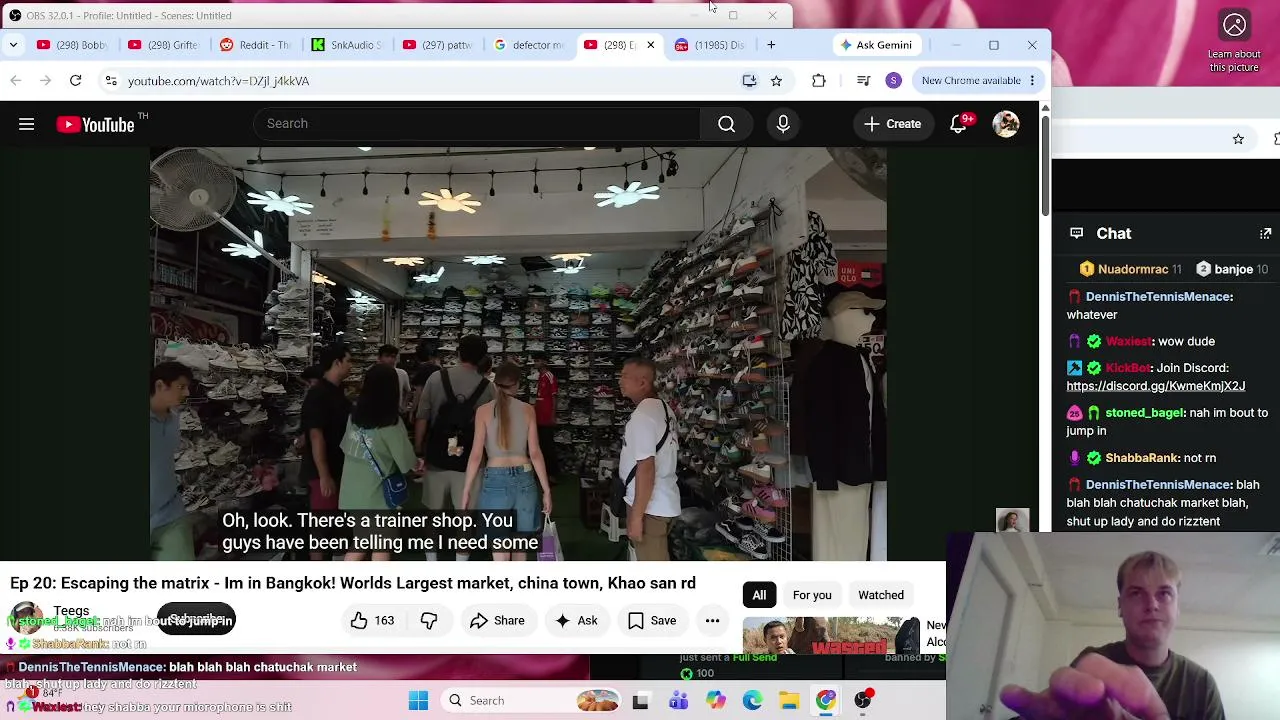The width and height of the screenshot is (1280, 720).
Task: Click the stoned_bagel username in chat
Action: point(1144,412)
